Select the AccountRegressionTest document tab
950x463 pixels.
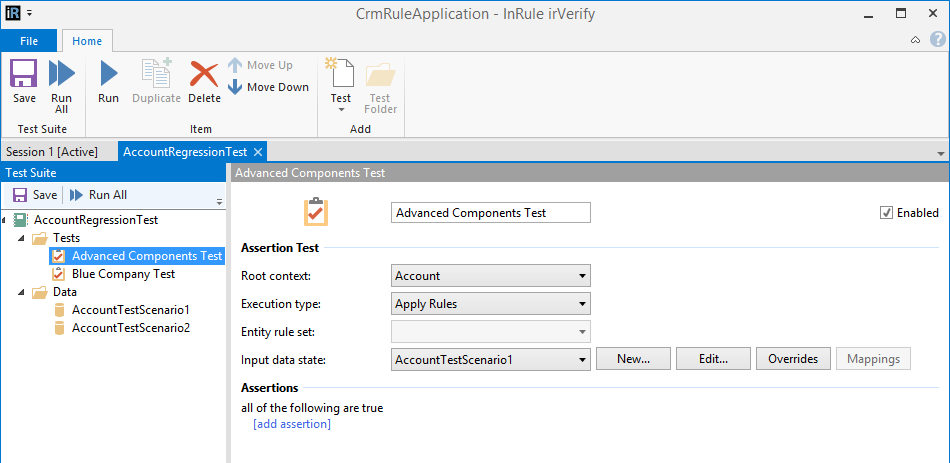[x=185, y=152]
